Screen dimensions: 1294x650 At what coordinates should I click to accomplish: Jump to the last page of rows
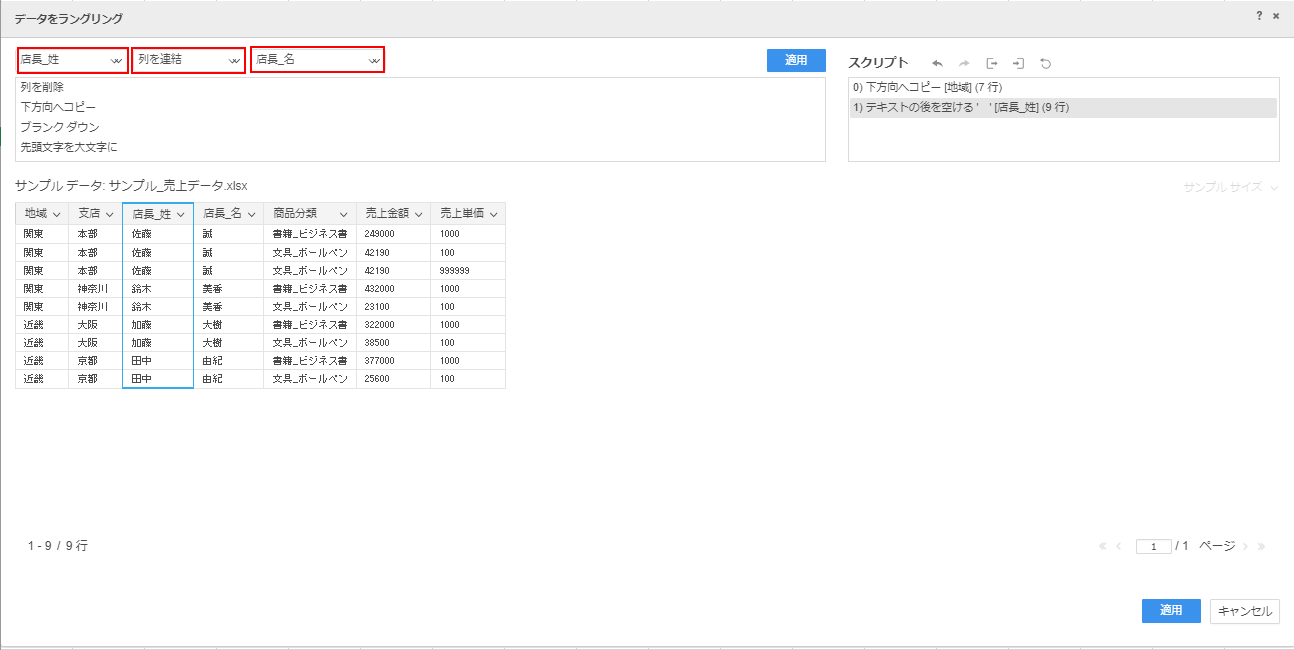pos(1262,547)
